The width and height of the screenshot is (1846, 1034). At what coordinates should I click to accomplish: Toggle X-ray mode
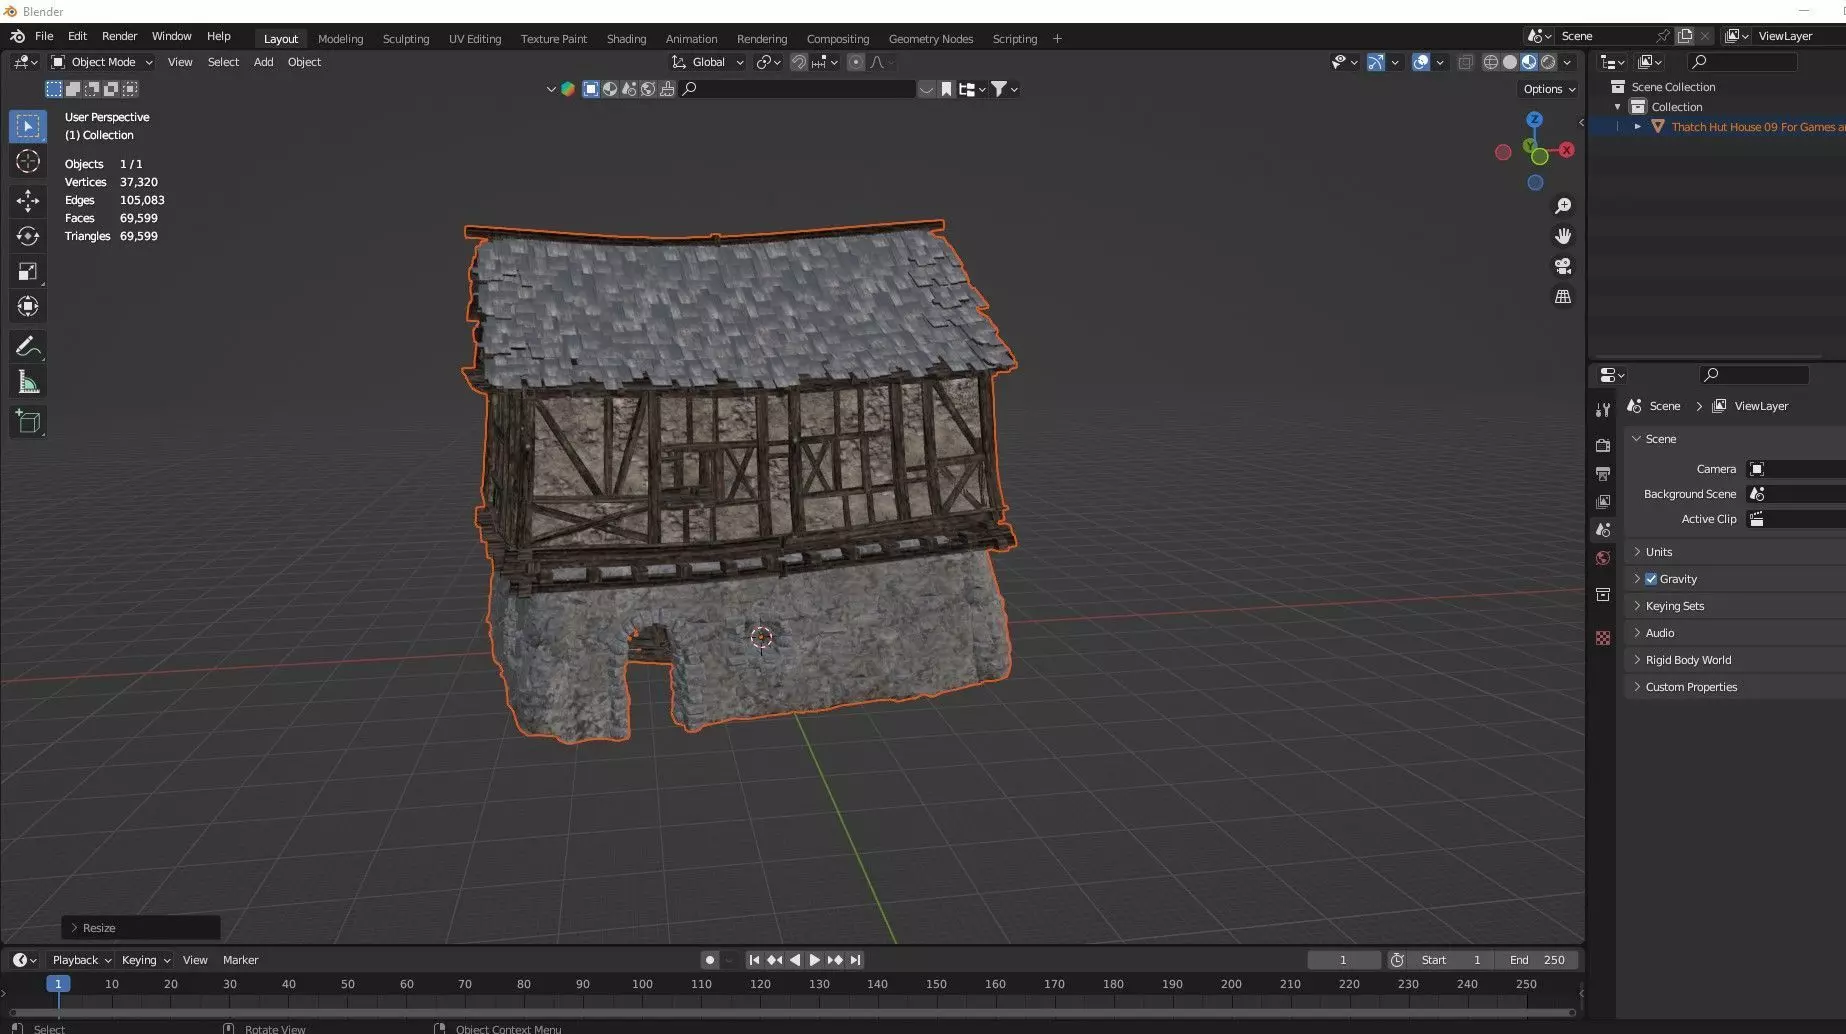coord(1465,62)
